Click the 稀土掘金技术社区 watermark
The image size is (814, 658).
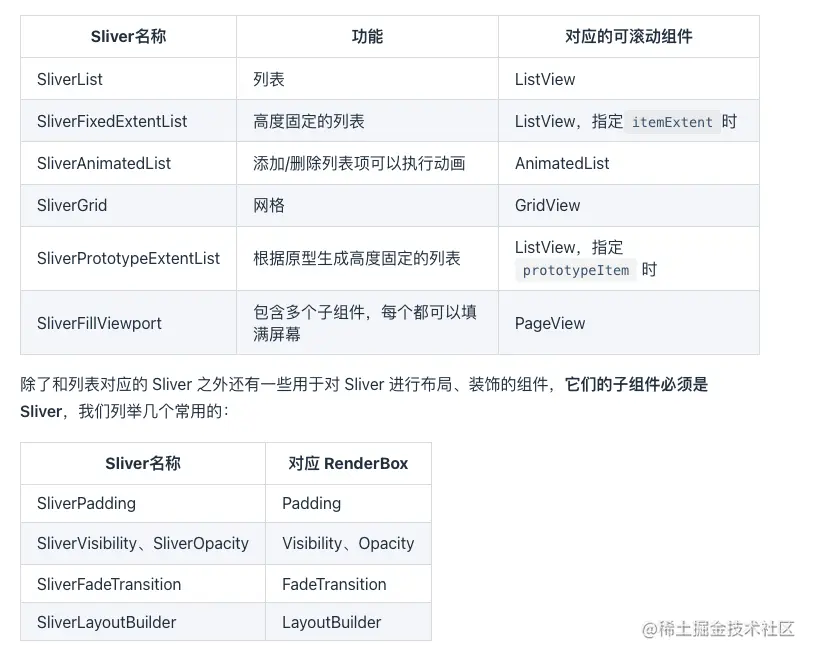tap(718, 629)
